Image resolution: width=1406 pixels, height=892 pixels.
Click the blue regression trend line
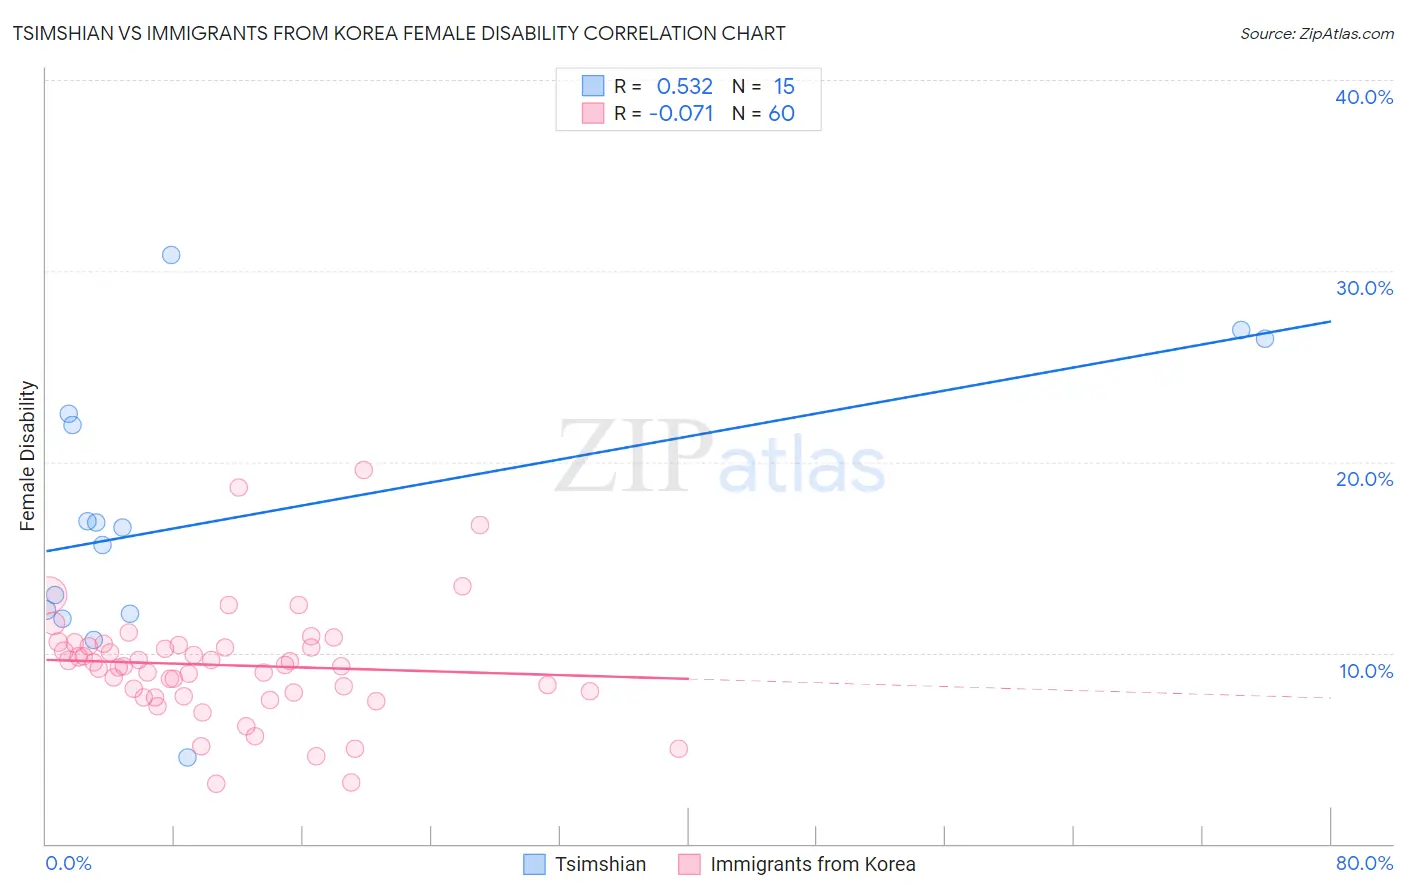[x=688, y=436]
